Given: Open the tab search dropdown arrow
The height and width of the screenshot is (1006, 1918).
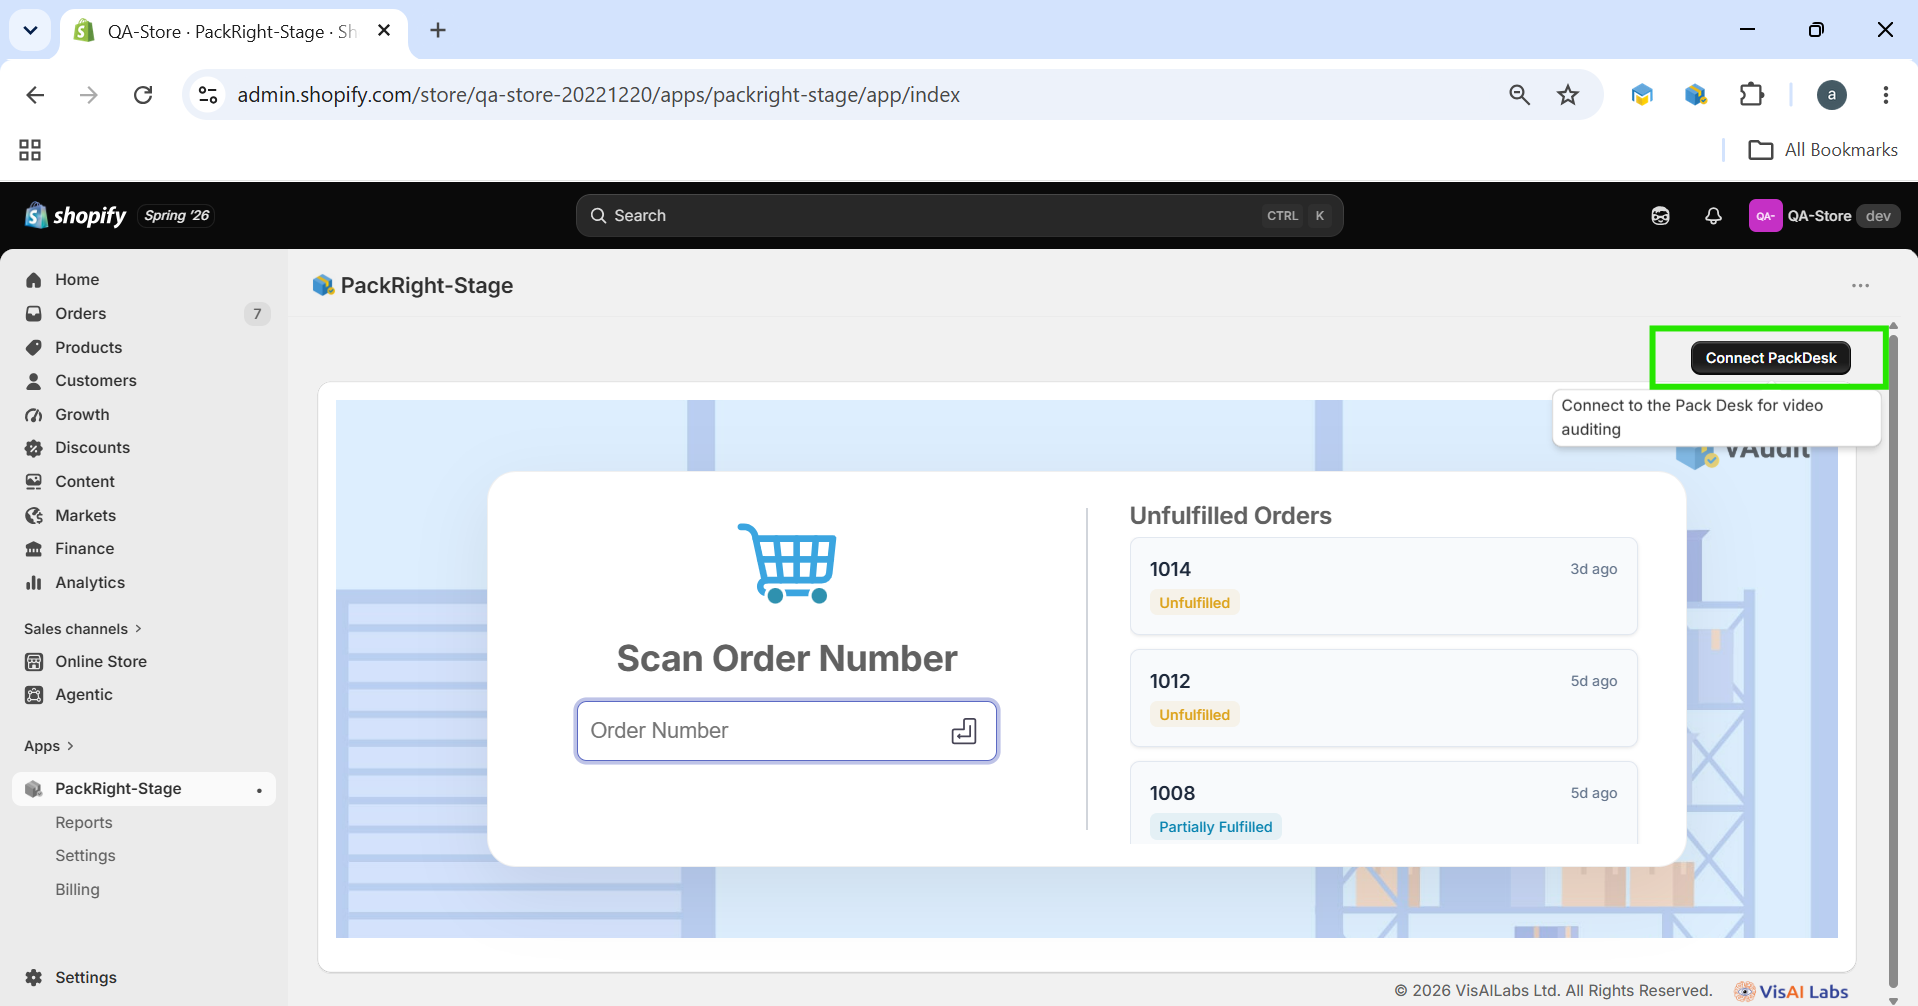Looking at the screenshot, I should point(30,31).
